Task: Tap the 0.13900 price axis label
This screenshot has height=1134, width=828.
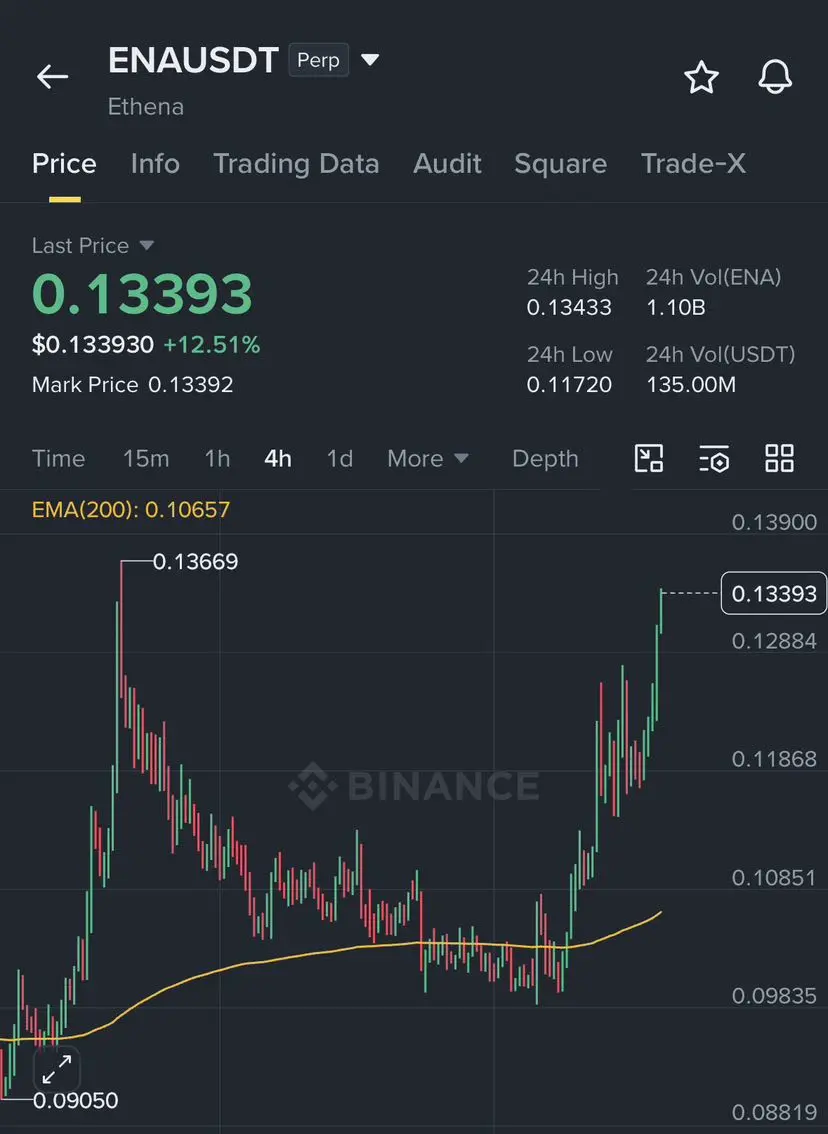Action: (x=774, y=522)
